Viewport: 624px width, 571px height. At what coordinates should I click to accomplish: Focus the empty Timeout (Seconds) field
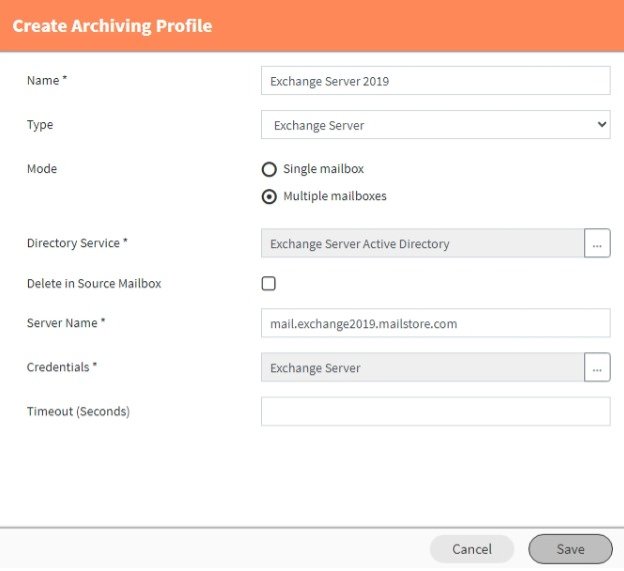pos(435,412)
